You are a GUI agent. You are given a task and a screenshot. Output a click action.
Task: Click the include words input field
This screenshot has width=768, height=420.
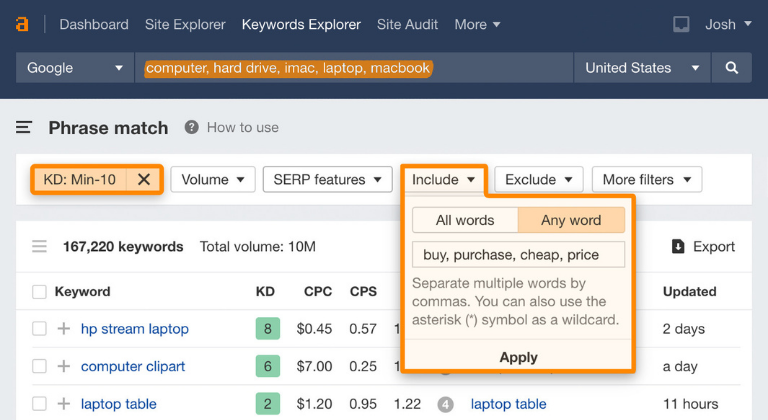pyautogui.click(x=518, y=254)
